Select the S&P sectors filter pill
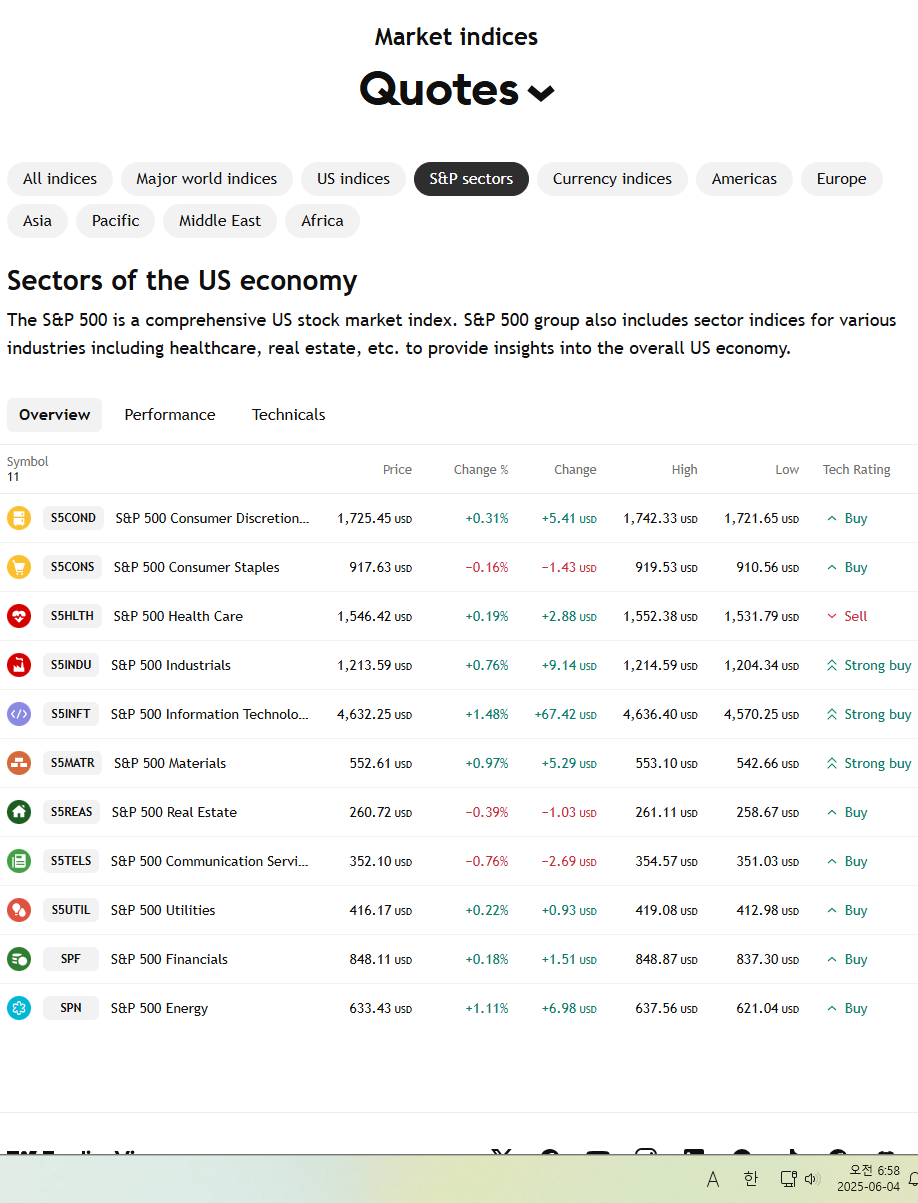The image size is (918, 1203). 471,179
